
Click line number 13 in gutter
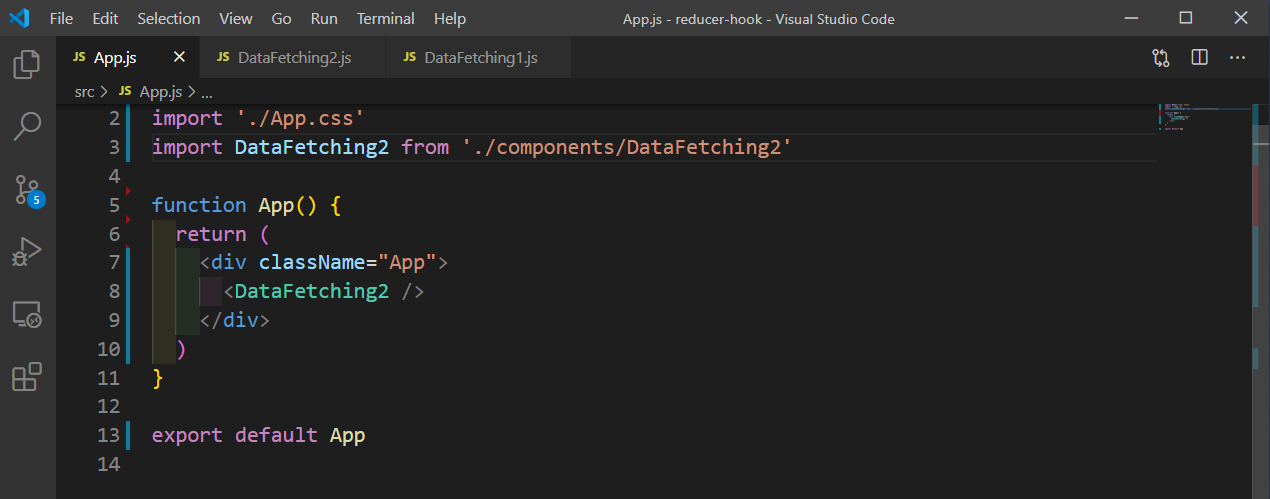[x=108, y=436]
